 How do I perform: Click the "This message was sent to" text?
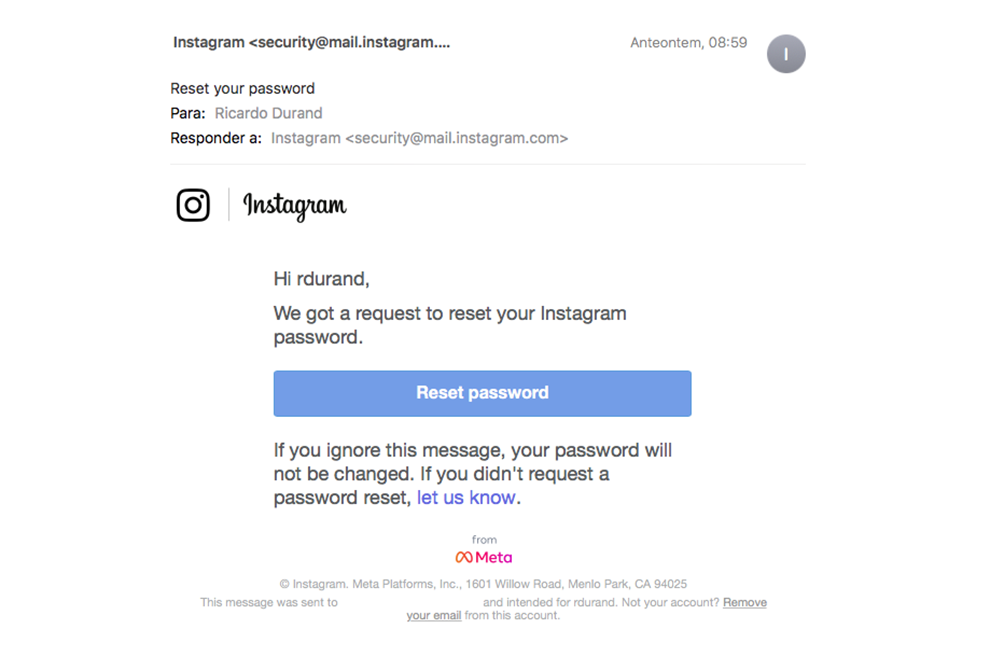[269, 602]
